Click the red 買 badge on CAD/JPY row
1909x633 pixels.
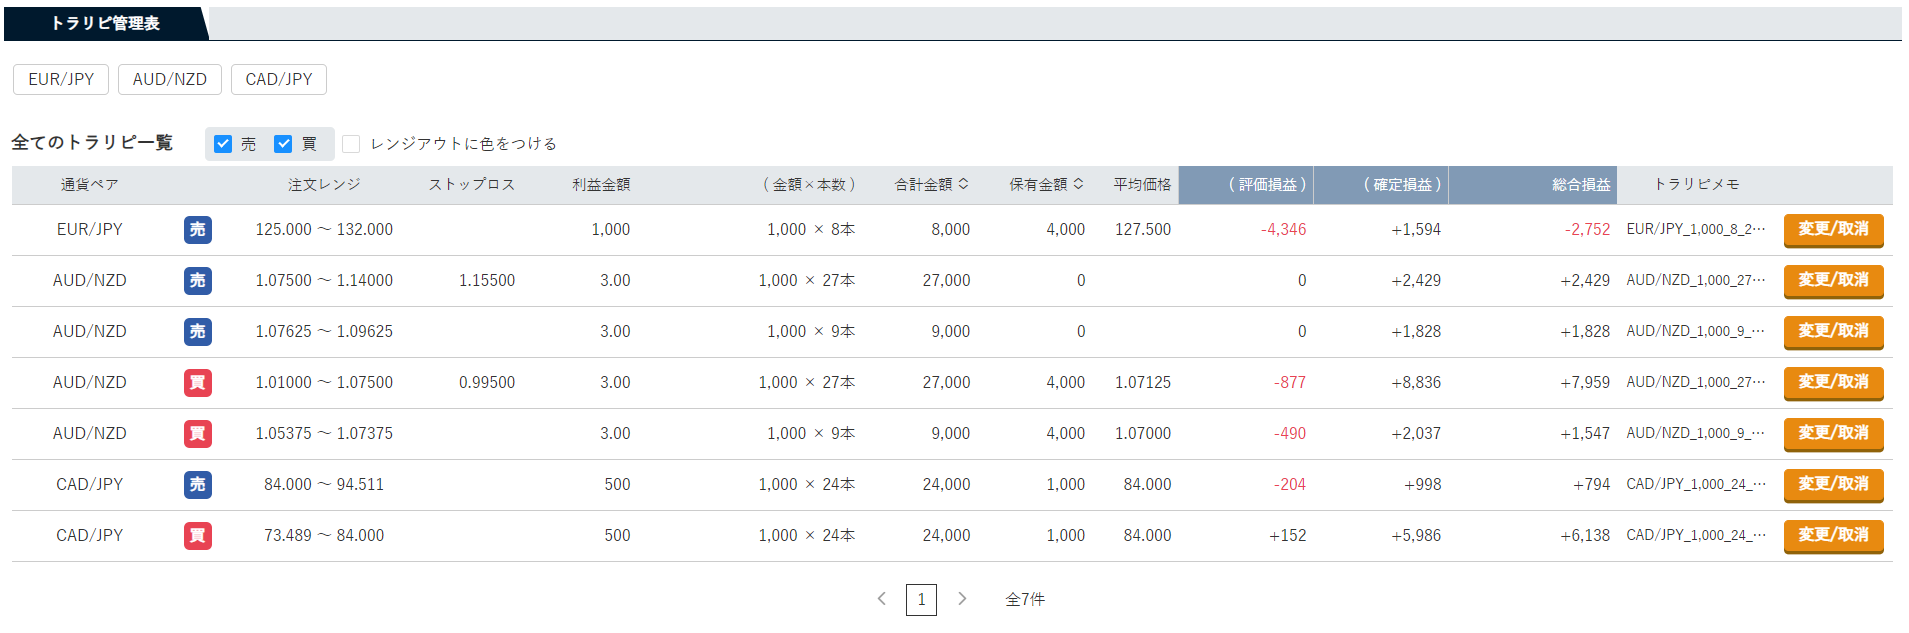click(x=198, y=536)
